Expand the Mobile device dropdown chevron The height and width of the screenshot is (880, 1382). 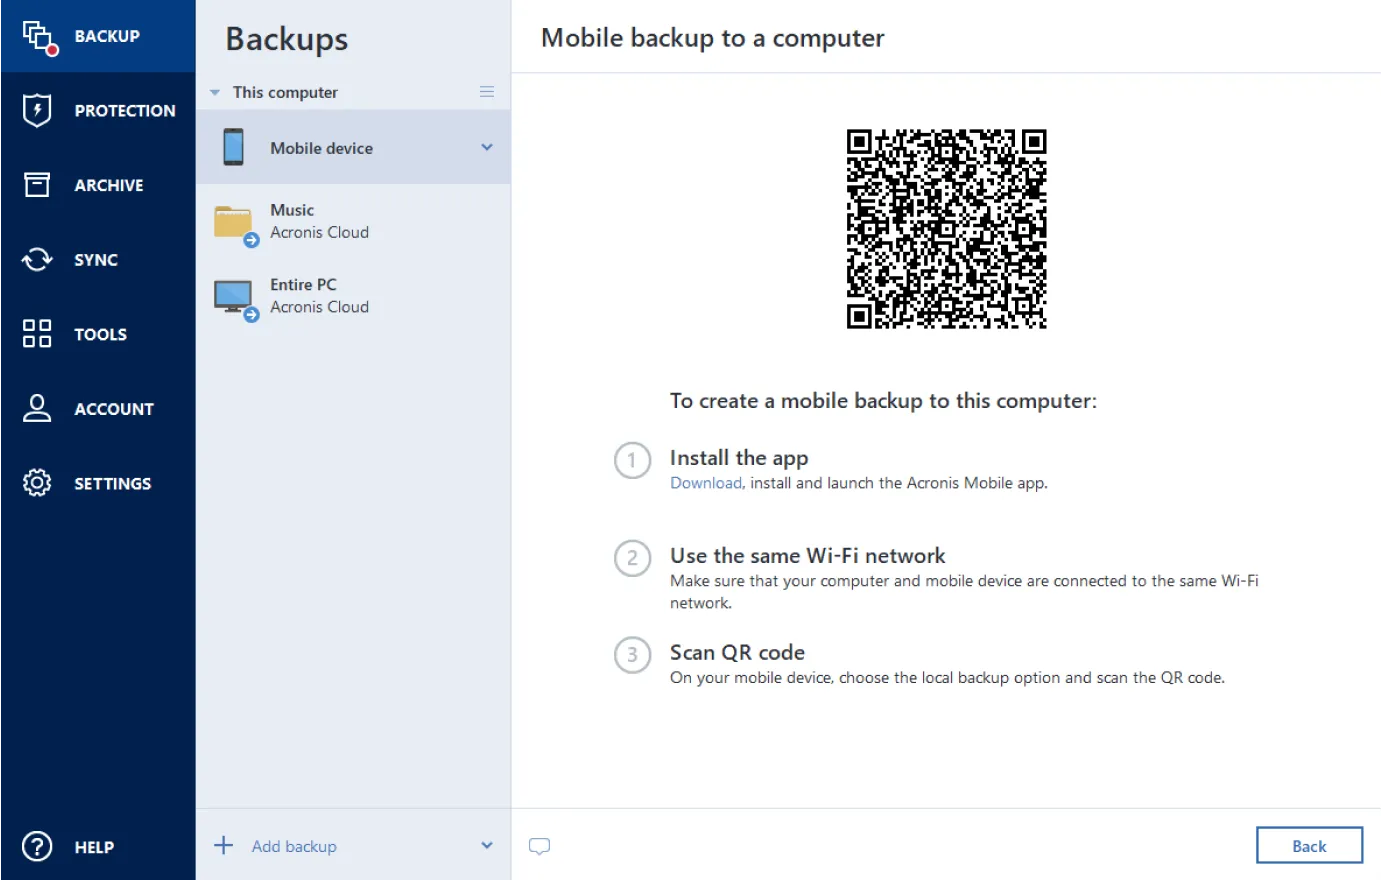tap(487, 147)
